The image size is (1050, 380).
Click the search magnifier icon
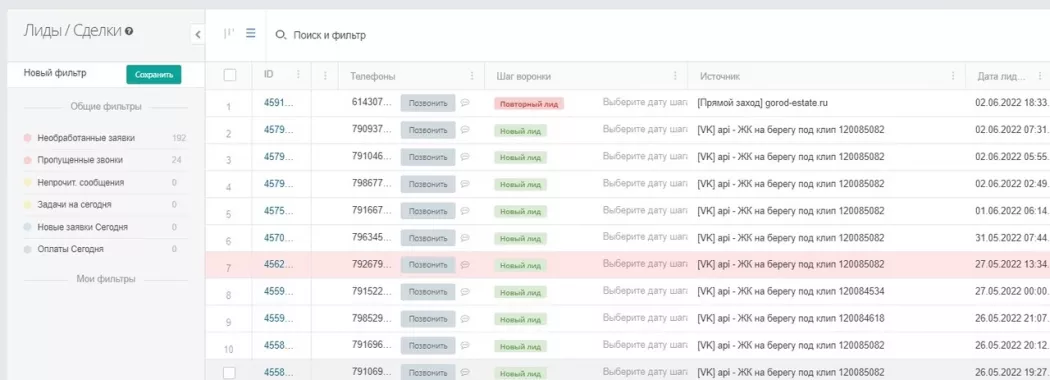click(x=281, y=35)
